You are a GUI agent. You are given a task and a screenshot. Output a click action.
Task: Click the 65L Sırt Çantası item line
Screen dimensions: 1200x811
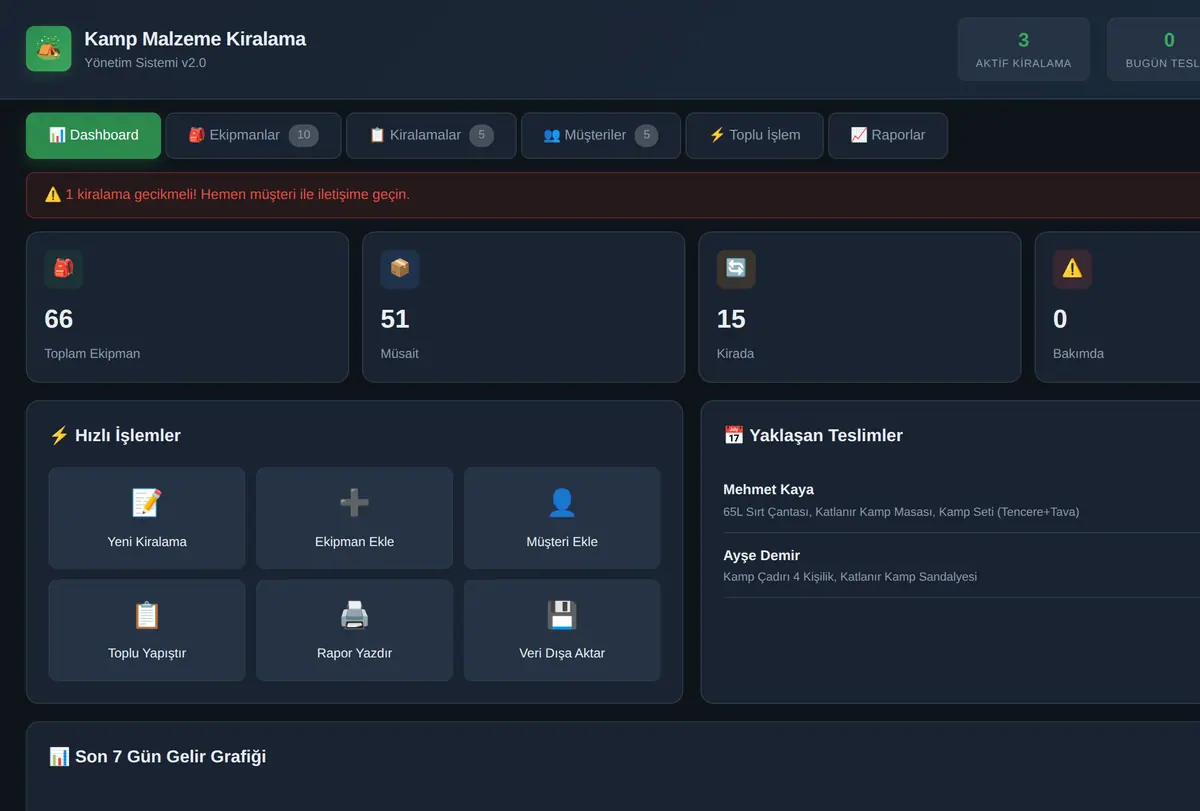901,512
